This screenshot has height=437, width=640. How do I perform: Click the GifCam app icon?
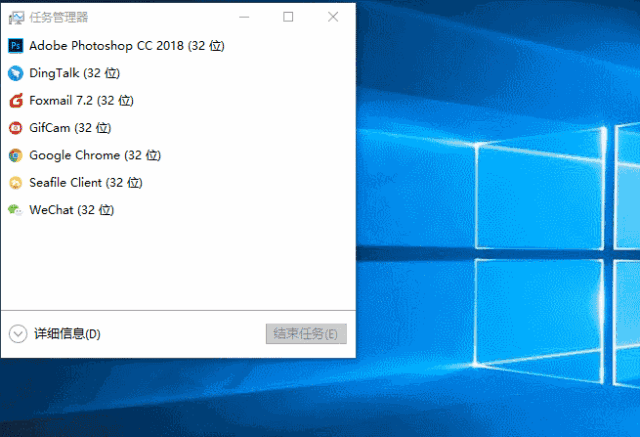click(15, 128)
